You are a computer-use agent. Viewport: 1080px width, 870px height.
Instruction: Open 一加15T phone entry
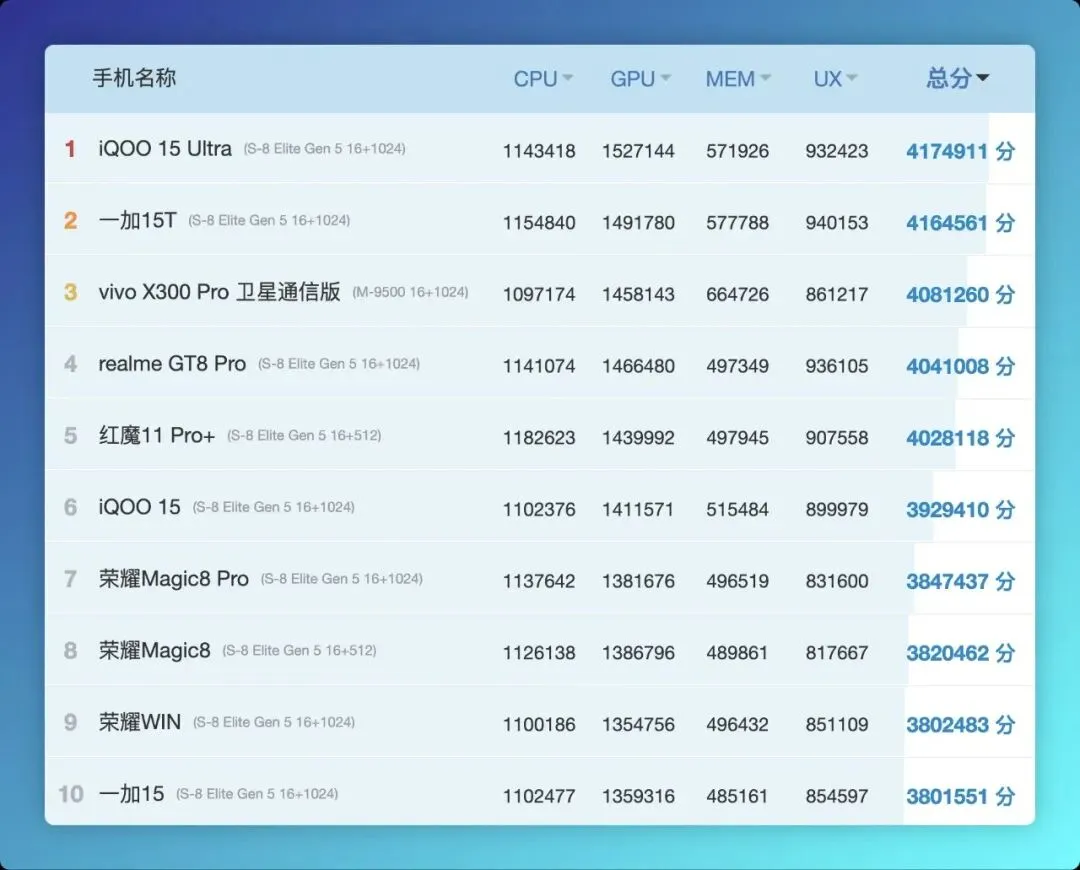point(138,220)
